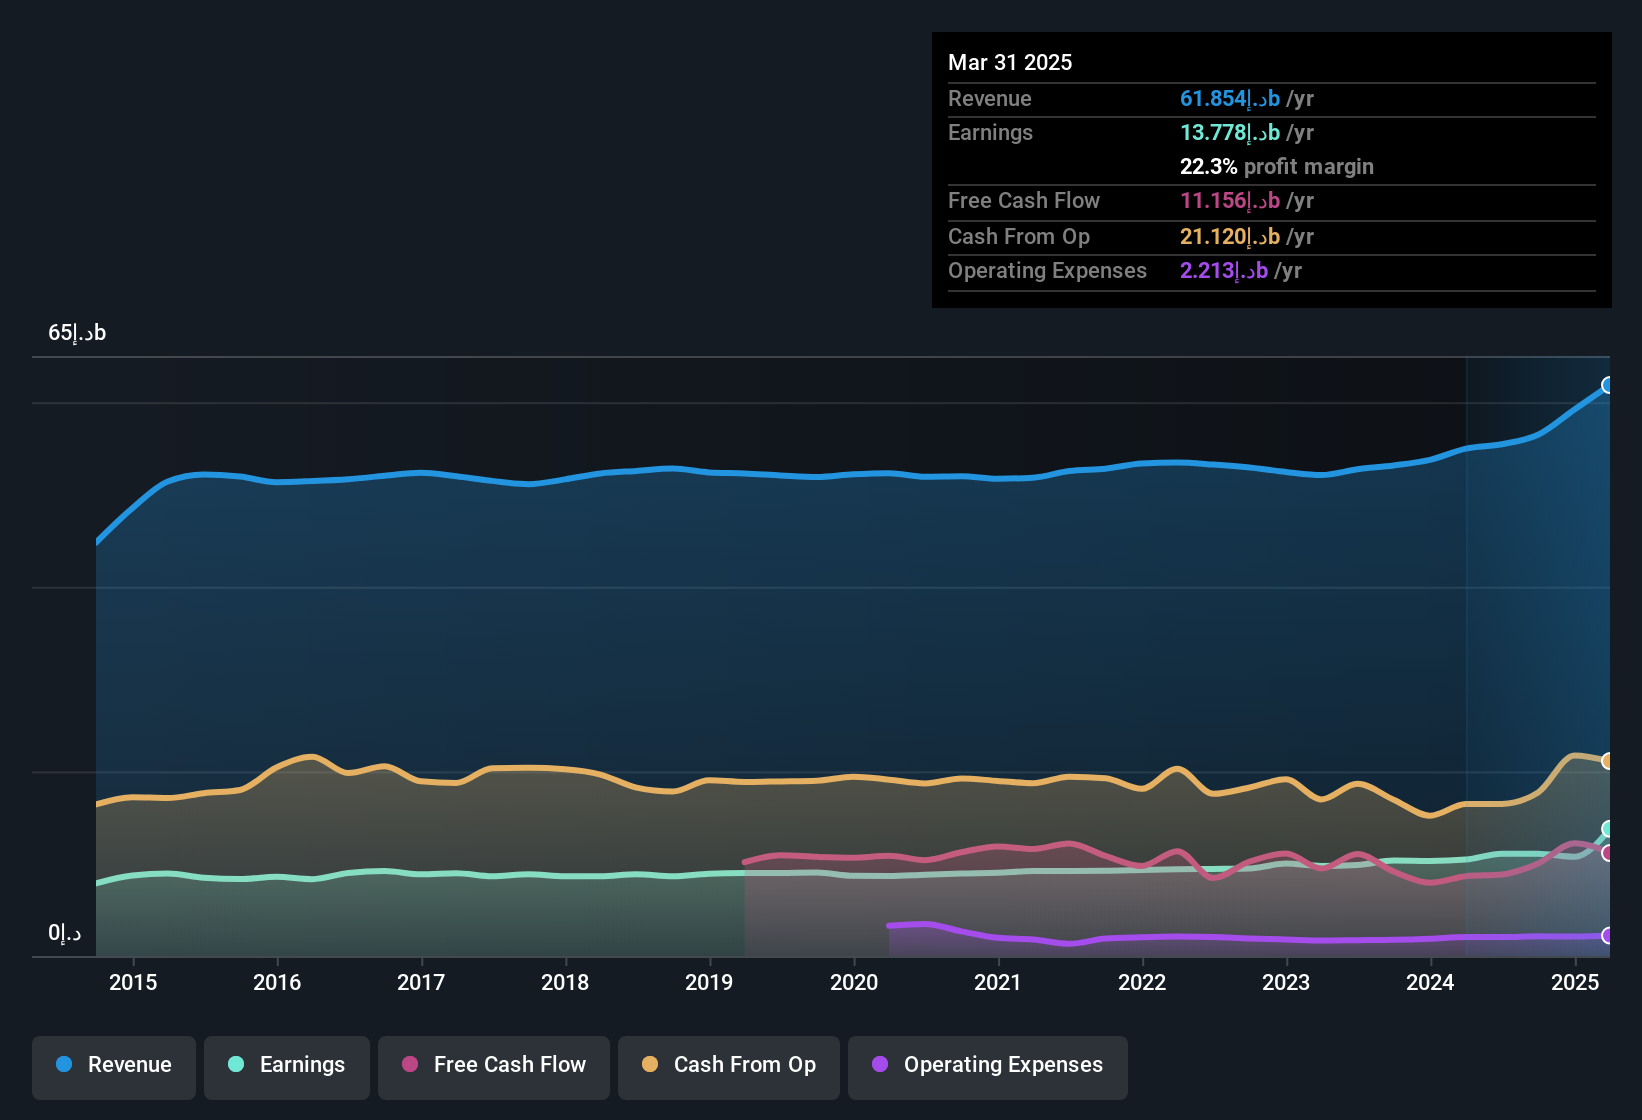
Task: Click the 2020 x-axis label
Action: [x=854, y=982]
